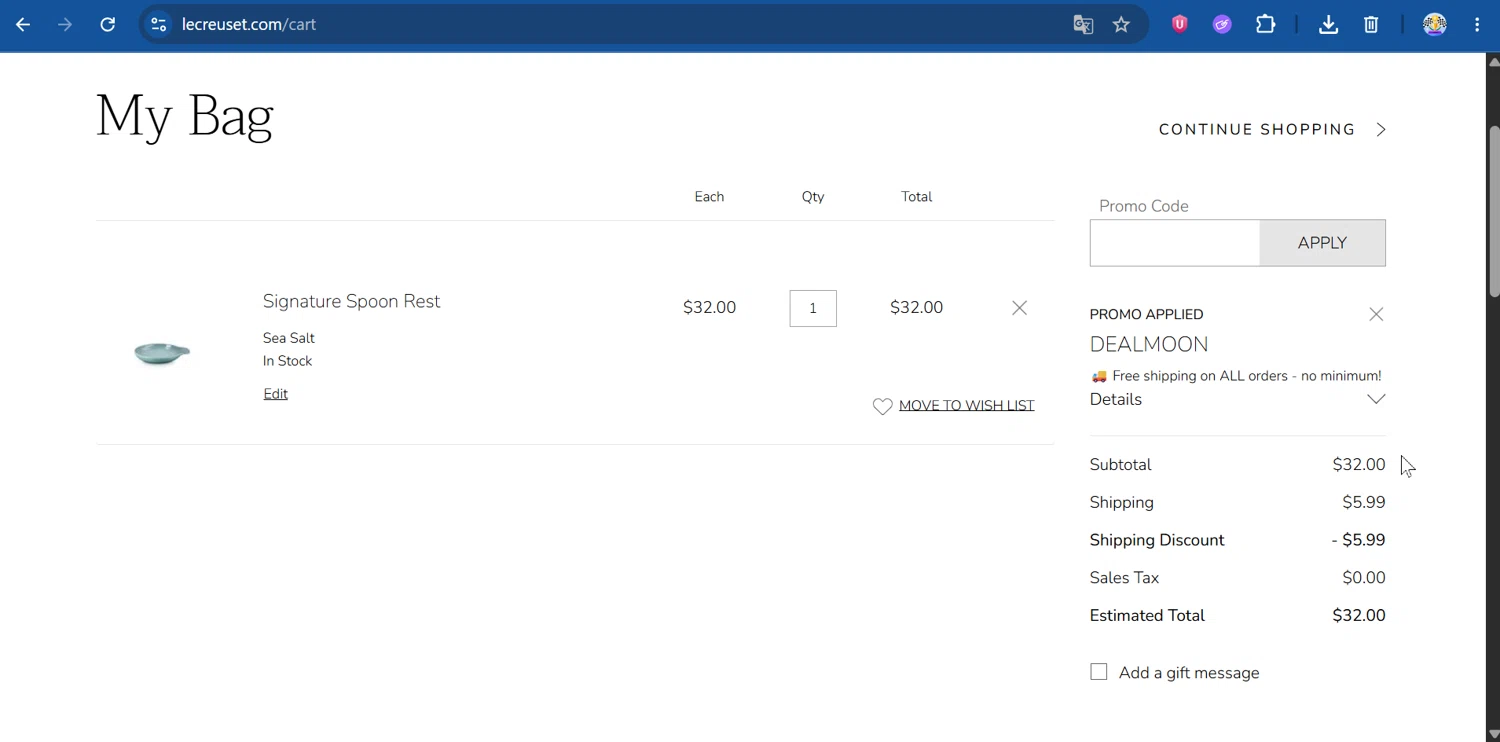This screenshot has width=1500, height=742.
Task: Click the Add a gift message label
Action: (x=1189, y=673)
